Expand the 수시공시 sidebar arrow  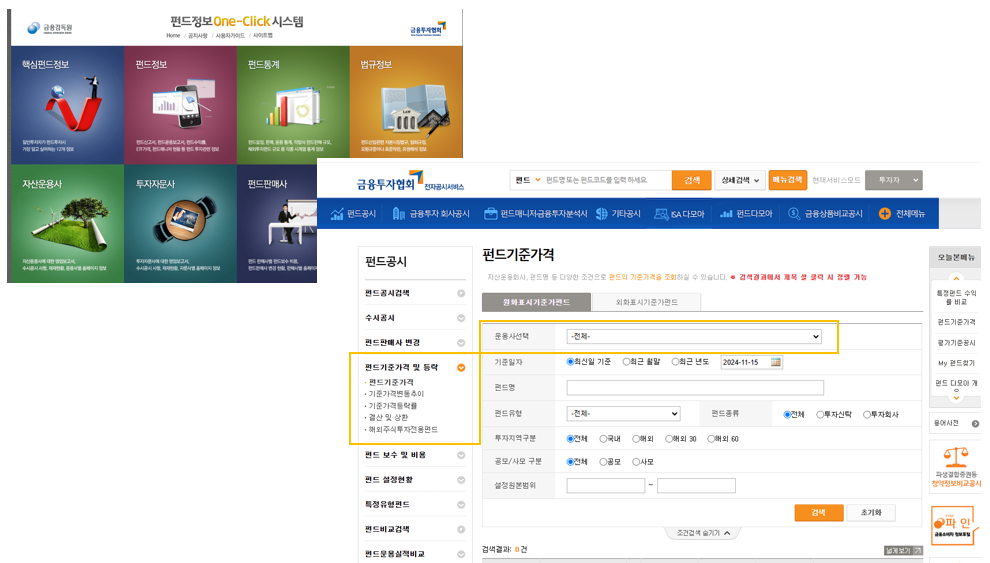461,318
